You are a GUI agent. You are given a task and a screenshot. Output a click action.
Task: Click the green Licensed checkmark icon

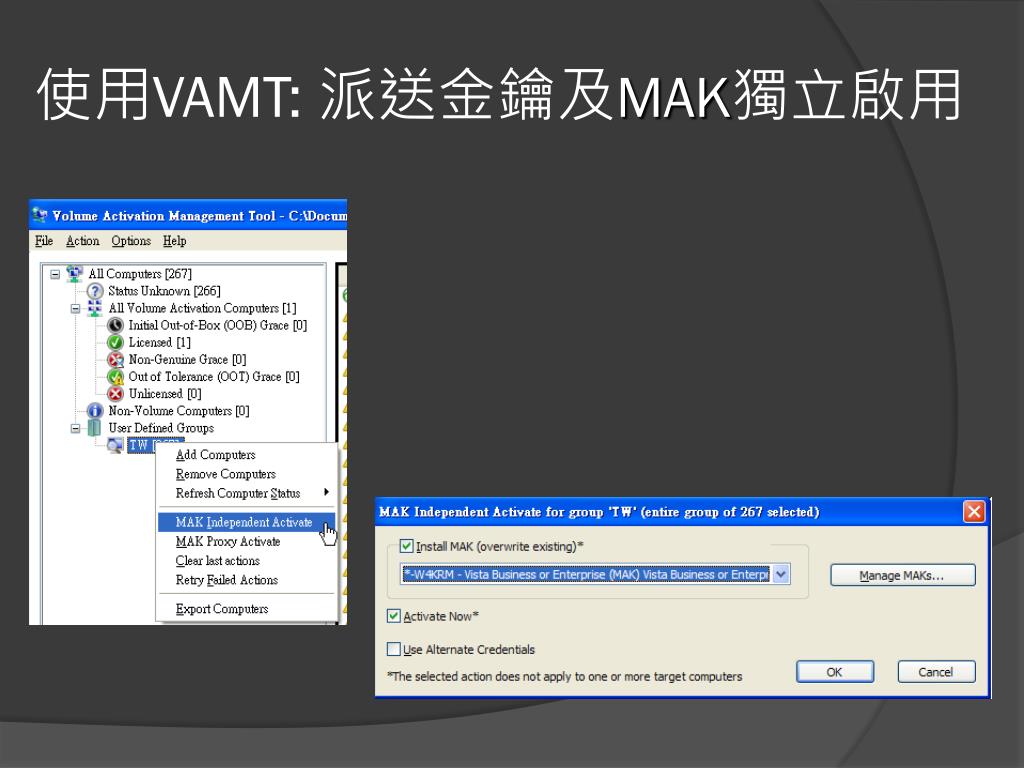click(x=116, y=342)
